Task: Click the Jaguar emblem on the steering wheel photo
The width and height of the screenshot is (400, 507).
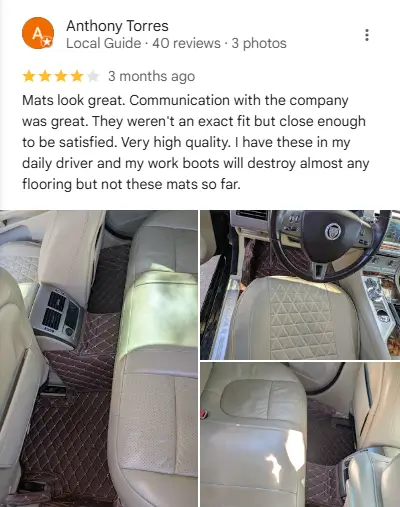Action: click(333, 231)
